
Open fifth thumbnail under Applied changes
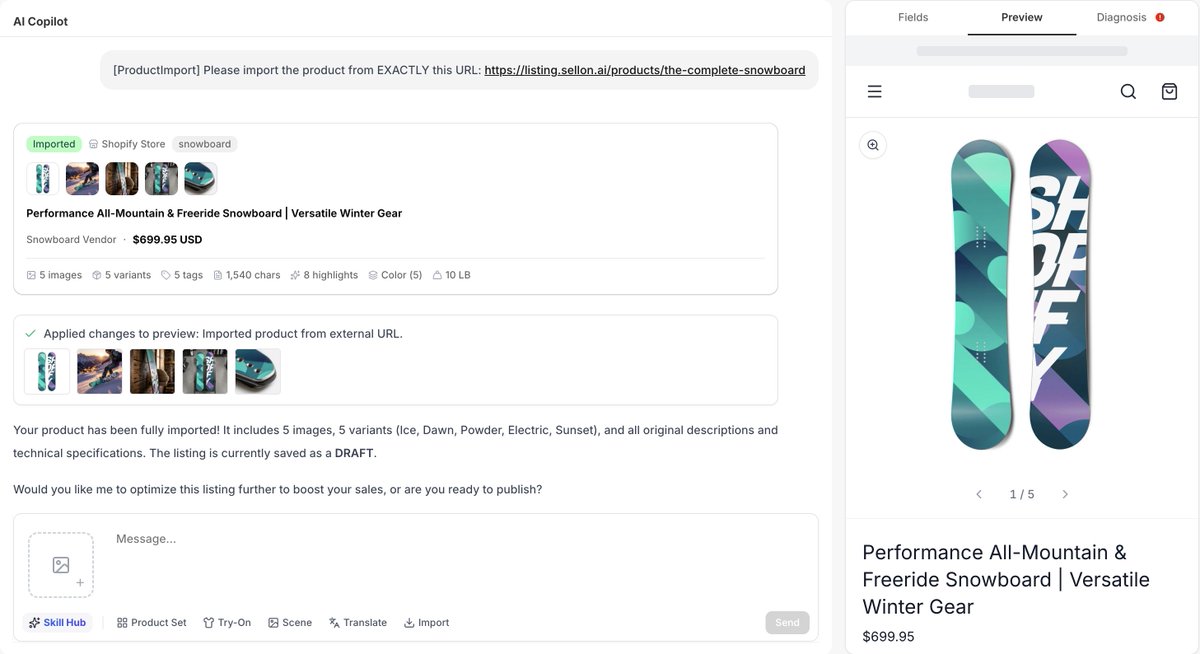[258, 371]
